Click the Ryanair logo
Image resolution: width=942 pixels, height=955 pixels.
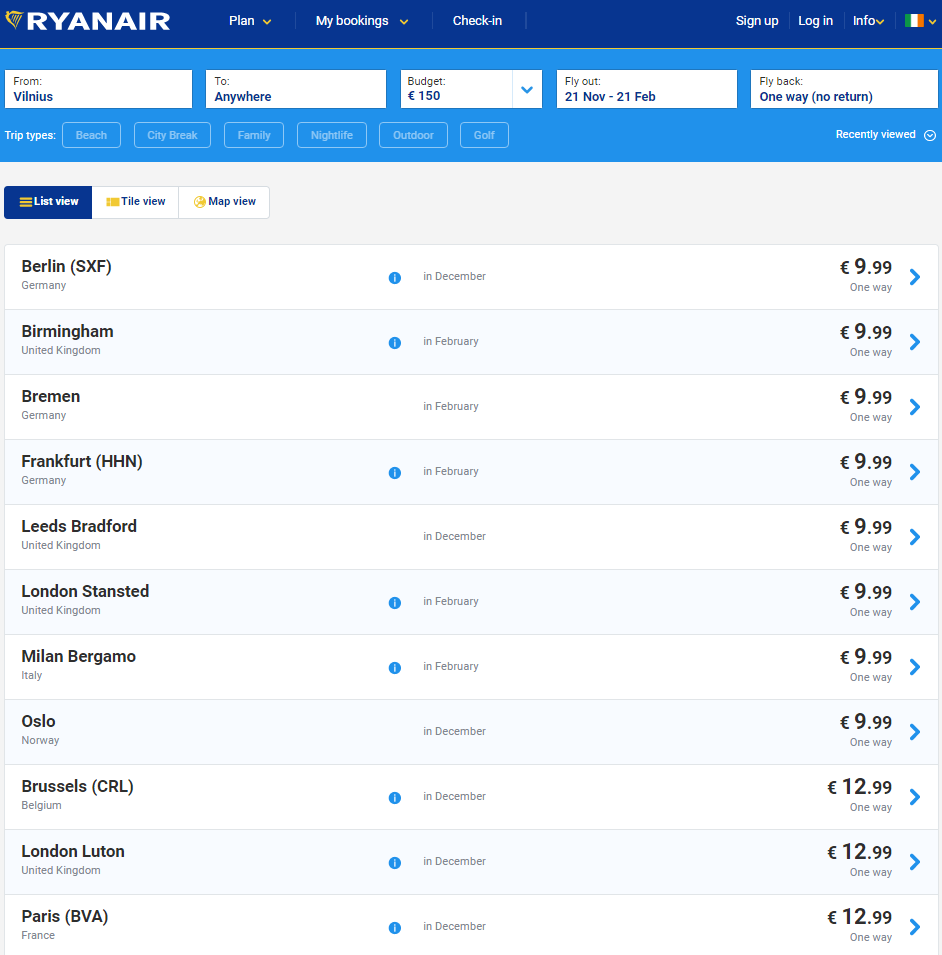(88, 21)
